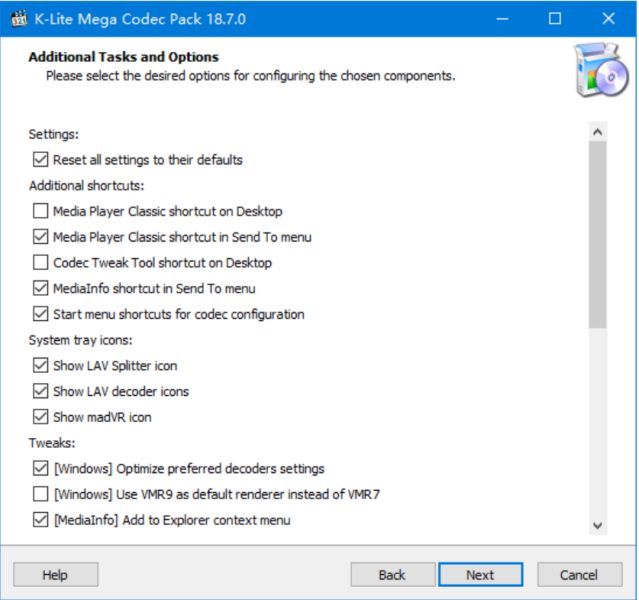Minimize the installer window
The image size is (639, 600).
pyautogui.click(x=502, y=19)
